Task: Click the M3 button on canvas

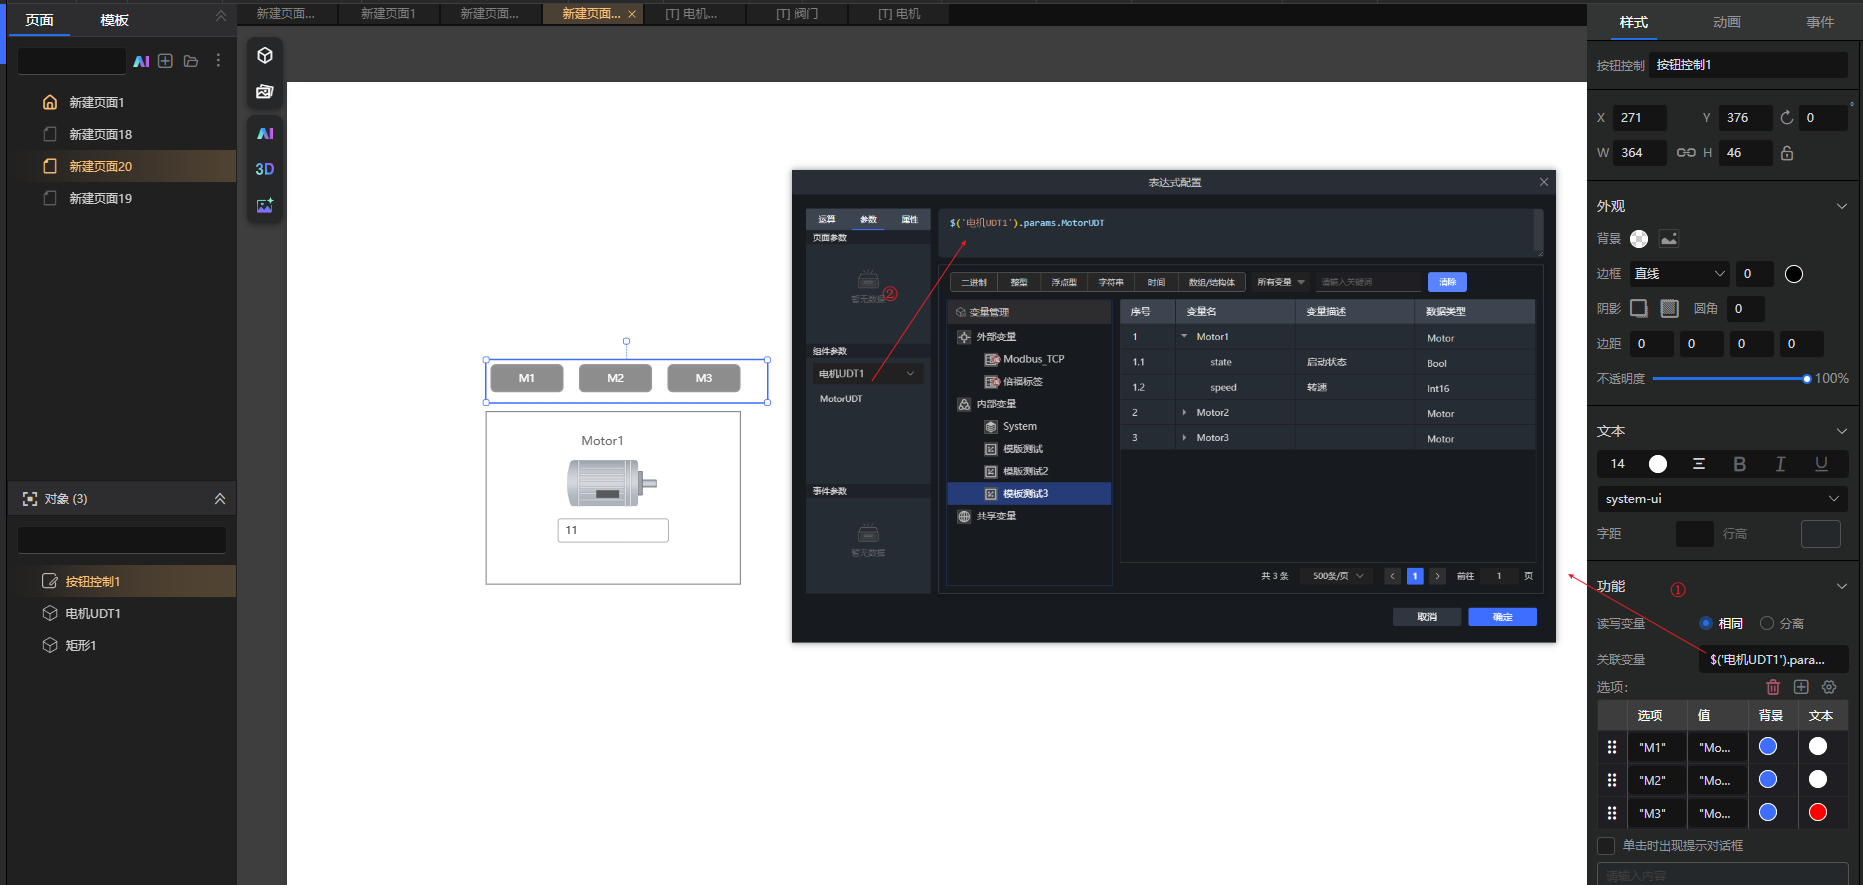Action: (704, 378)
